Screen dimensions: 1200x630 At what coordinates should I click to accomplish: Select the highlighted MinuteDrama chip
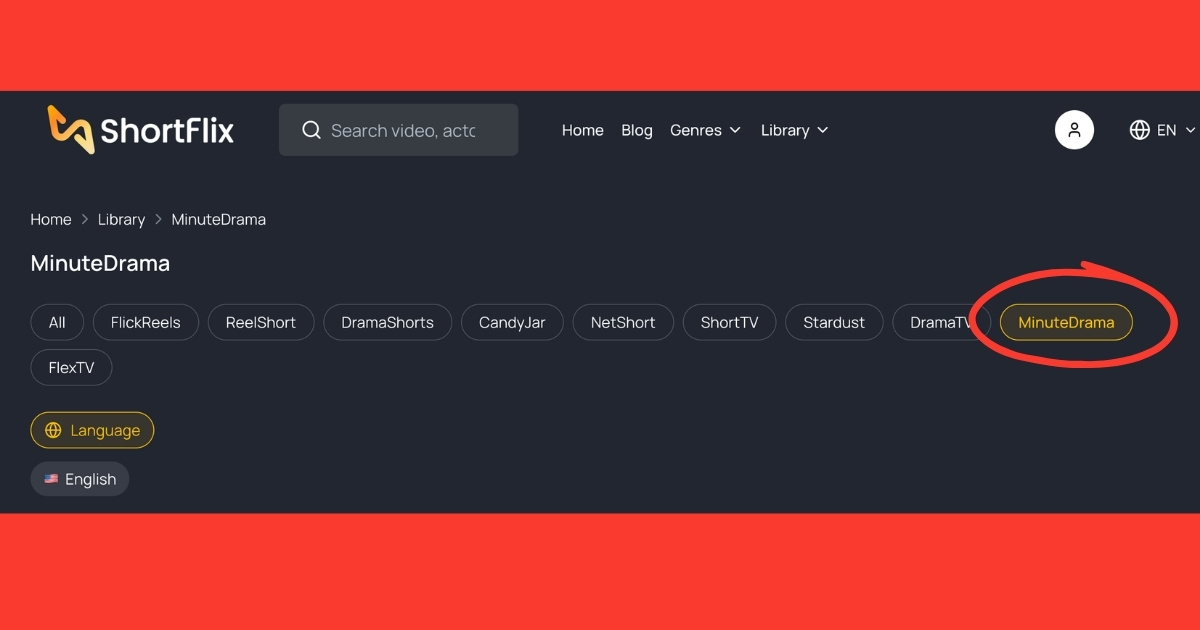coord(1066,322)
